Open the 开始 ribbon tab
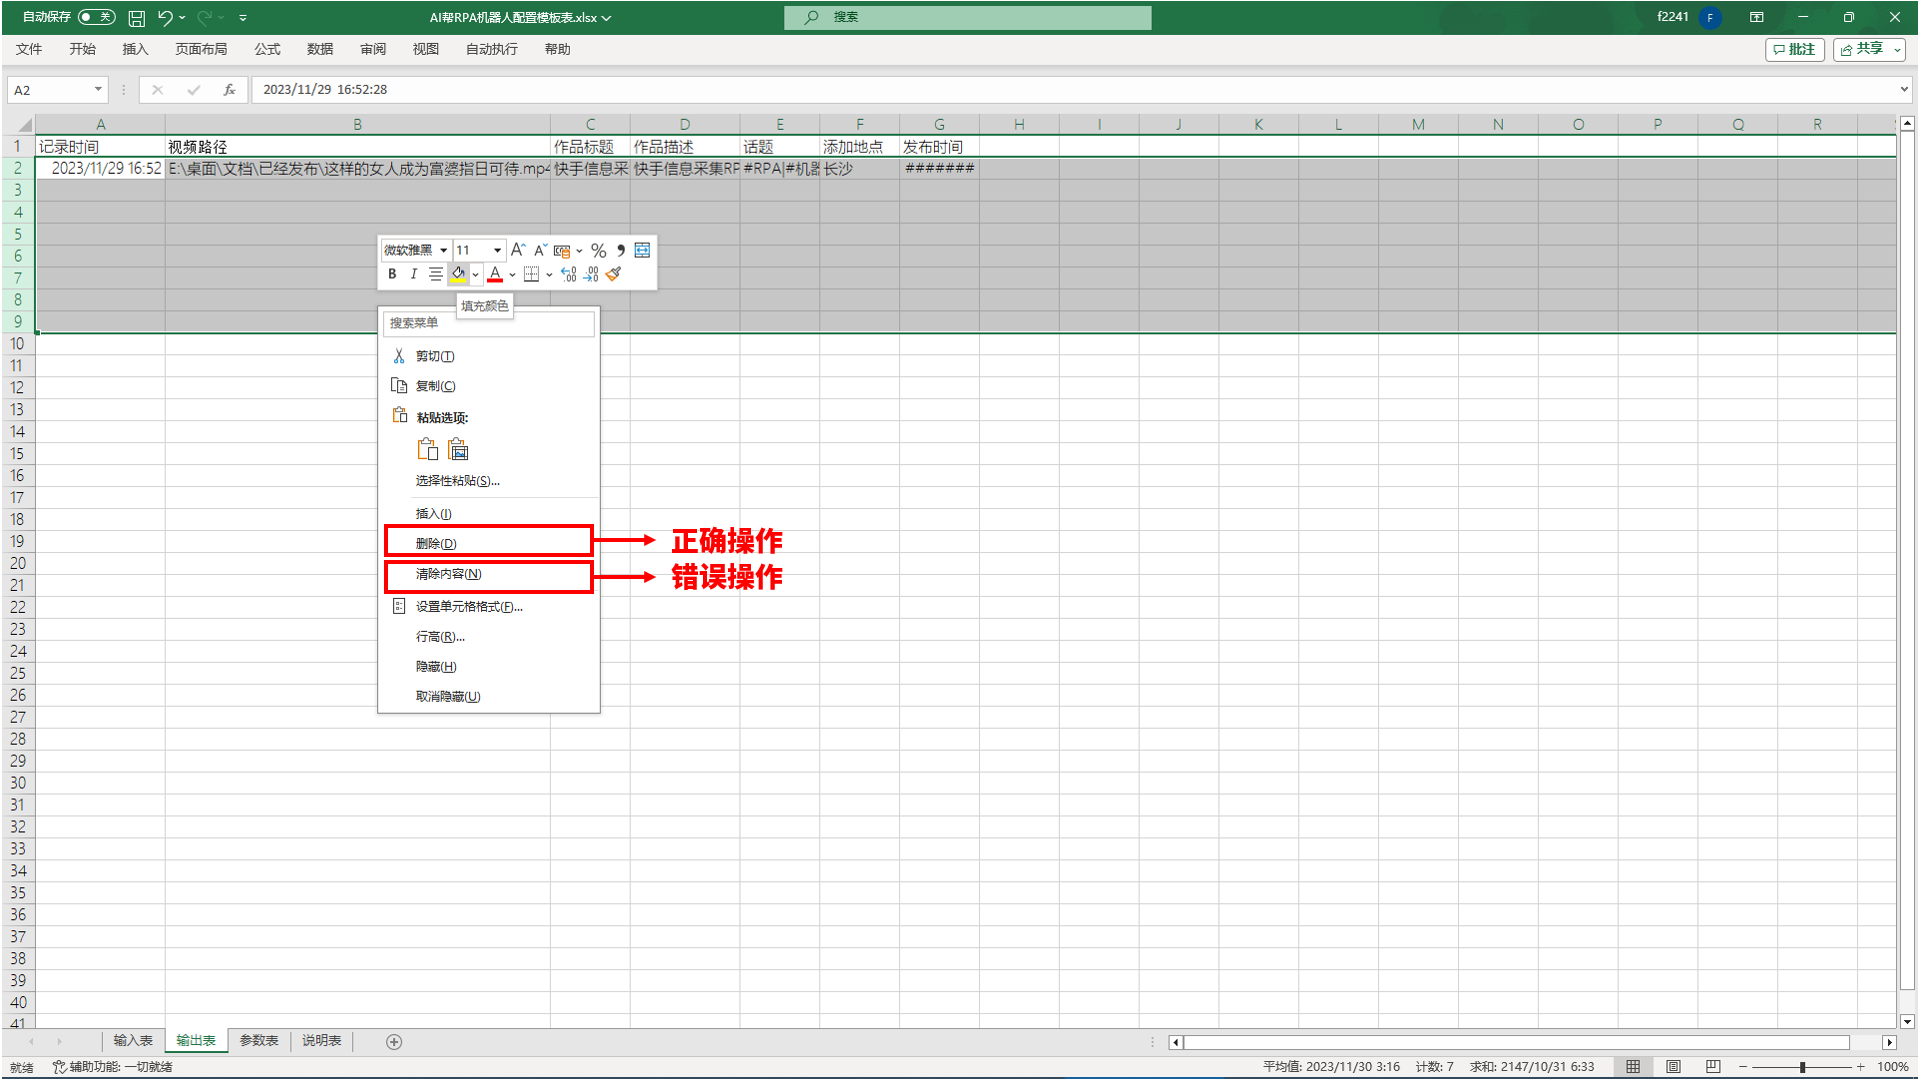The image size is (1920, 1080). click(82, 49)
